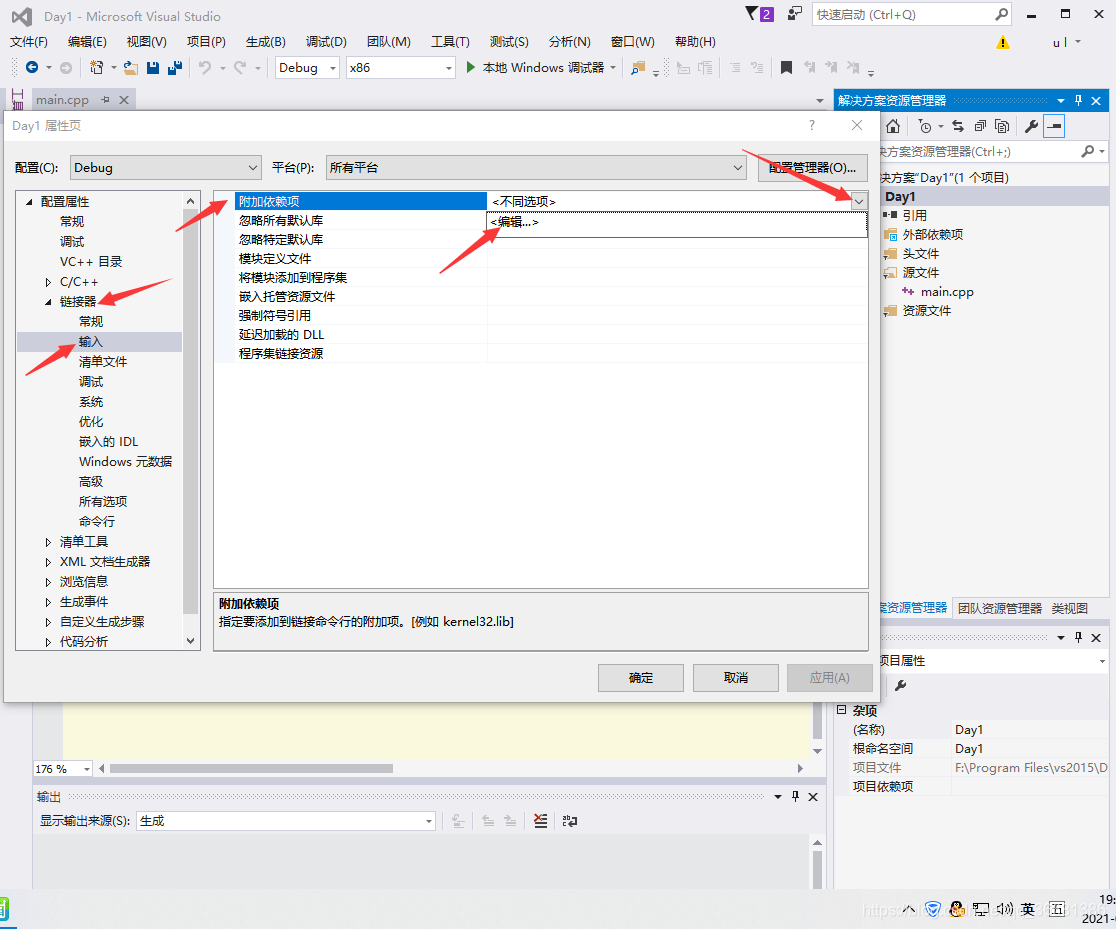Viewport: 1116px width, 929px height.
Task: Click the system tray volume icon
Action: click(x=1004, y=909)
